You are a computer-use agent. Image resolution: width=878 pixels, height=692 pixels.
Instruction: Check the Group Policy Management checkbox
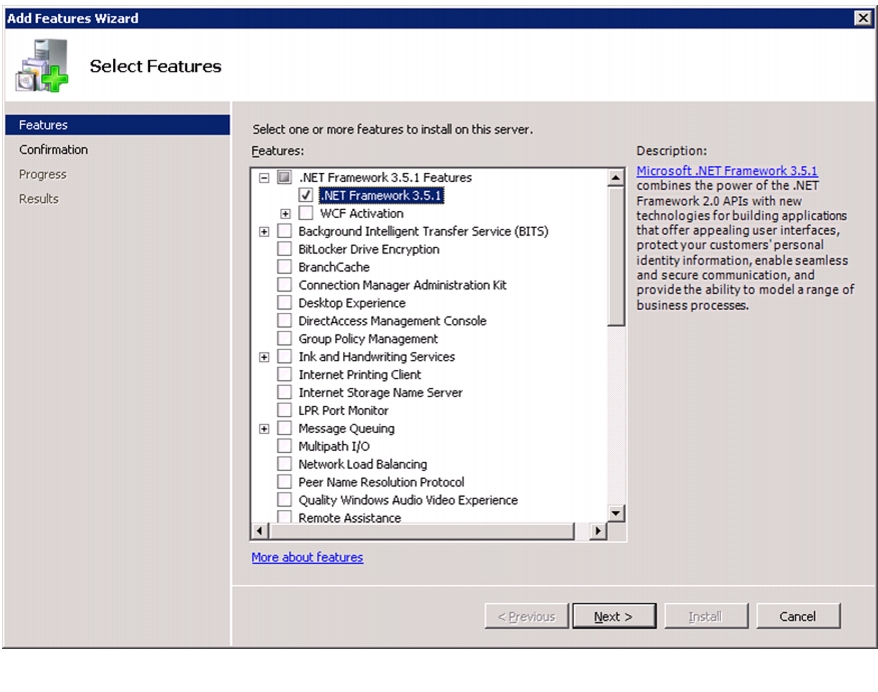click(284, 339)
